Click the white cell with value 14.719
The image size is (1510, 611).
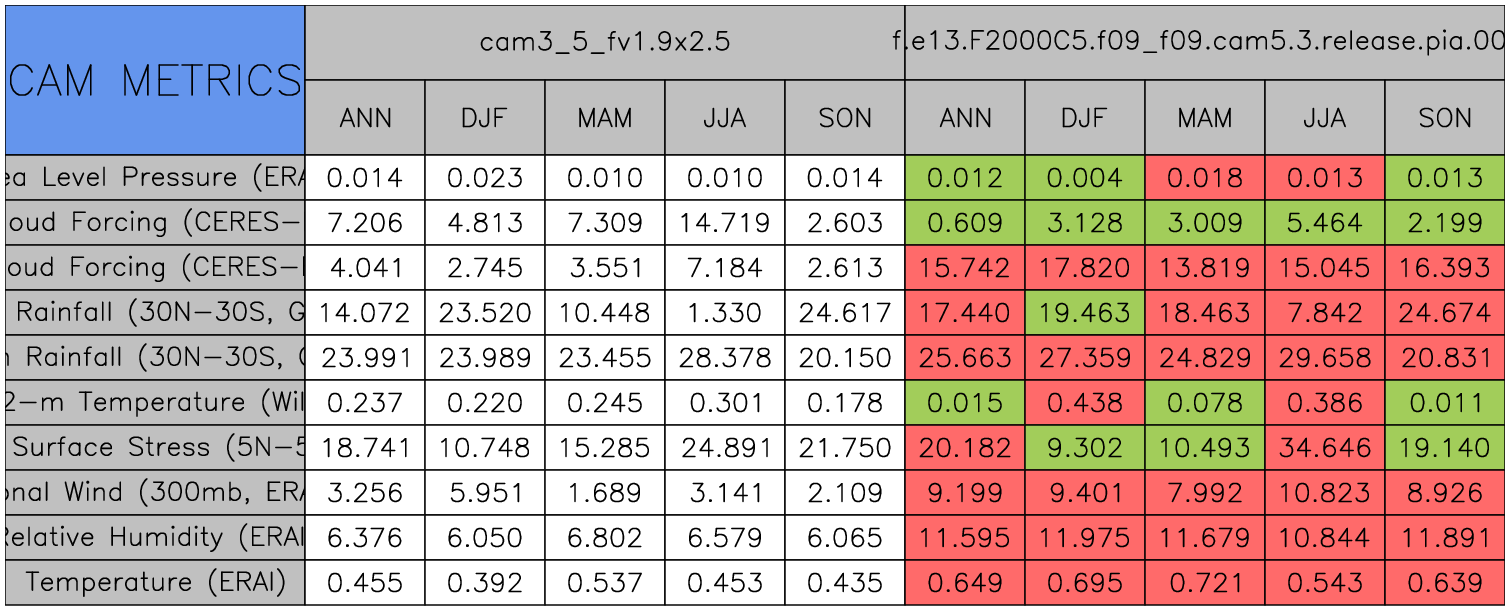coord(724,223)
